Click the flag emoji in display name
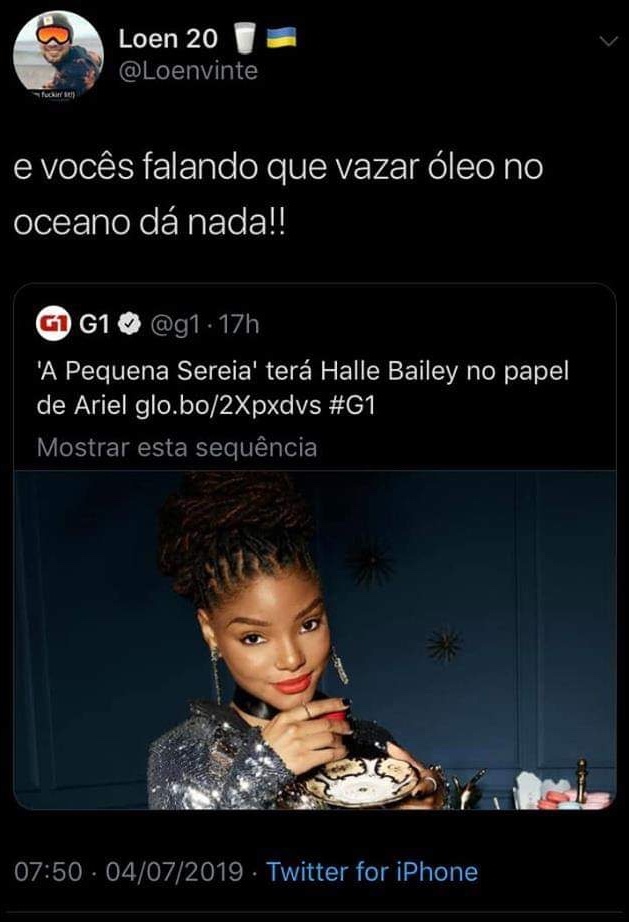Image resolution: width=629 pixels, height=922 pixels. (x=281, y=37)
